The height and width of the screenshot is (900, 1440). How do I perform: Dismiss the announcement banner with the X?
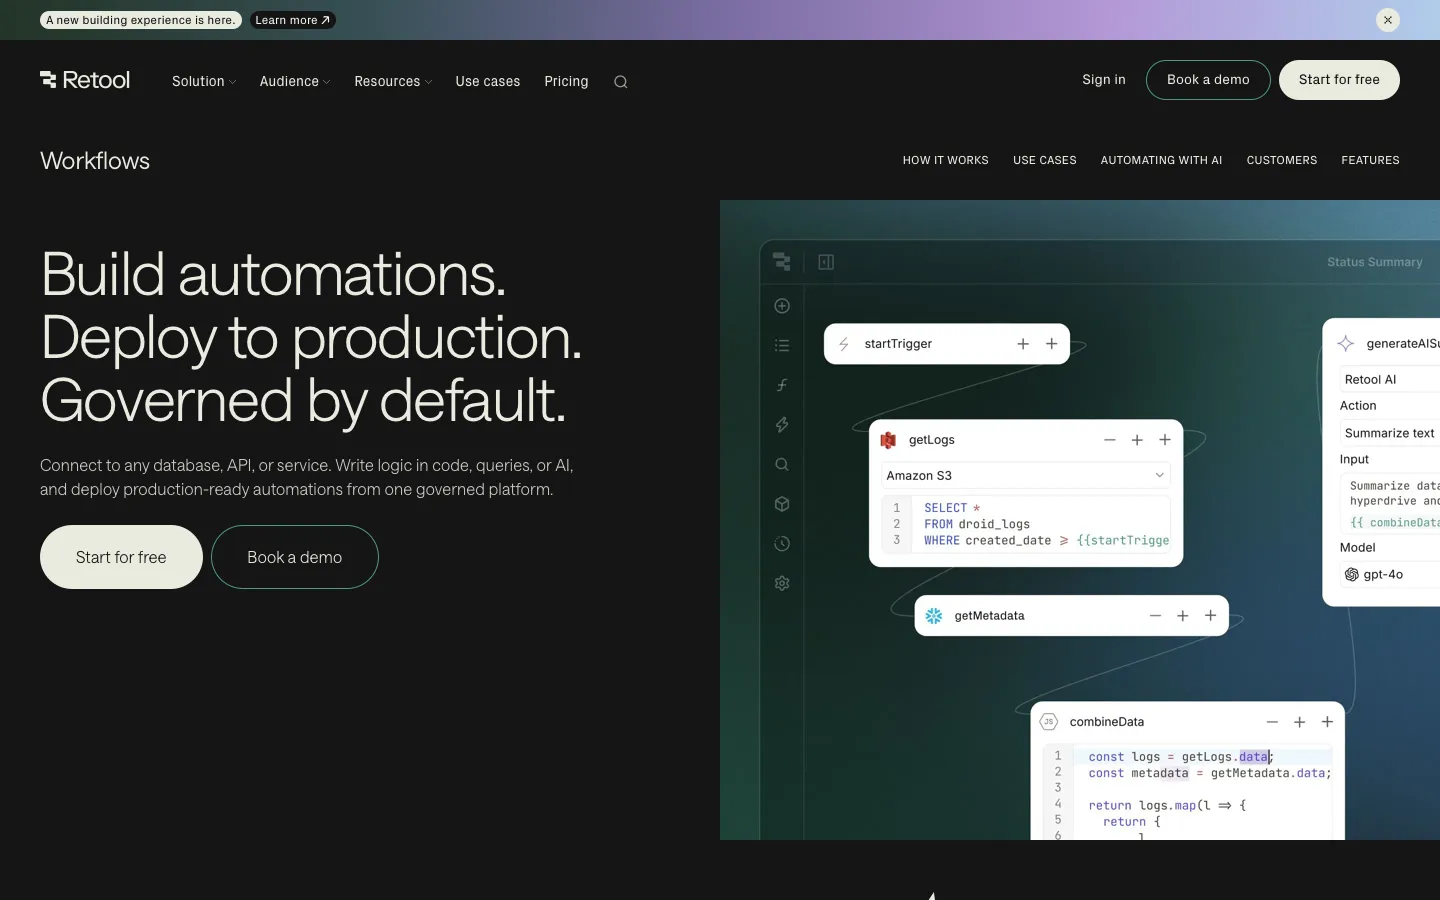1388,20
